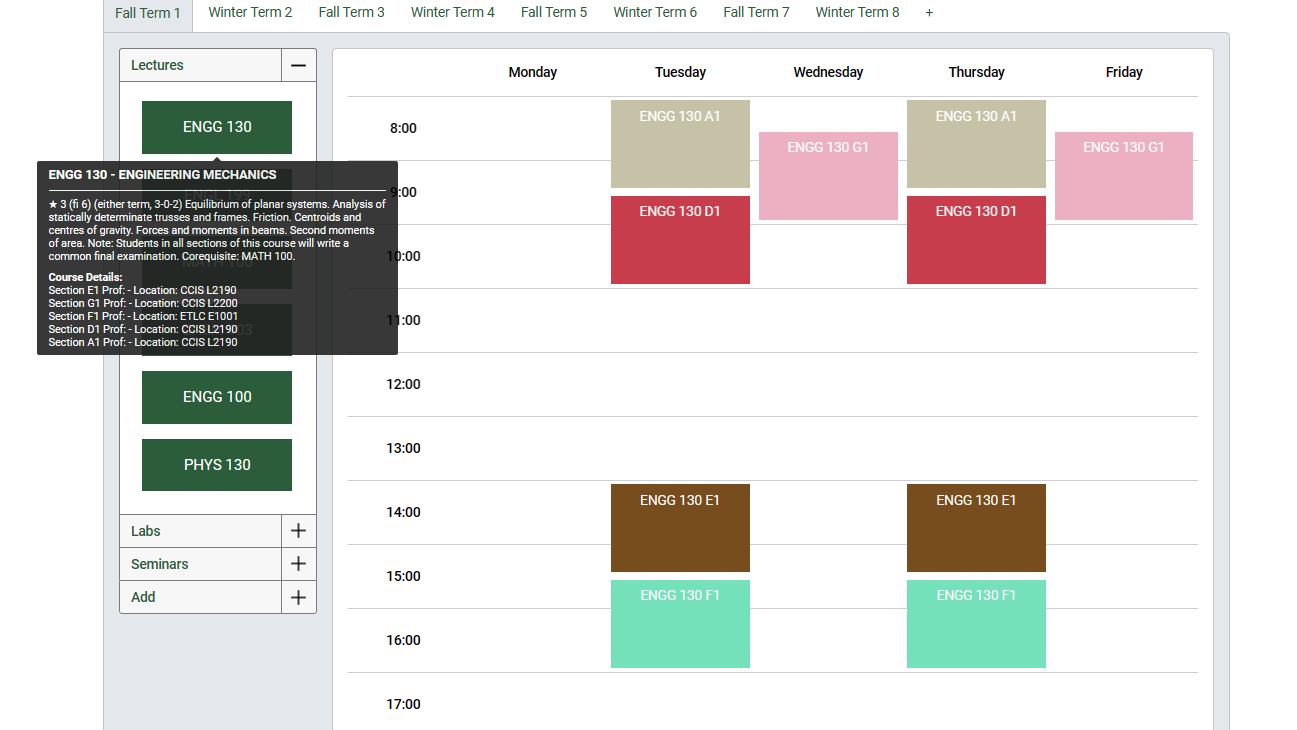Add a lab using the Labs plus icon

pyautogui.click(x=299, y=530)
